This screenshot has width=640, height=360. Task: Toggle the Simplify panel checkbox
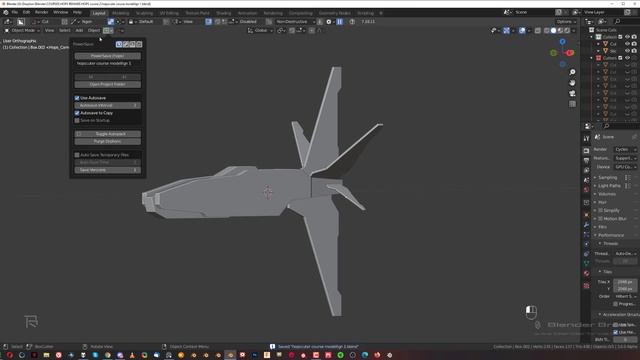tap(600, 211)
